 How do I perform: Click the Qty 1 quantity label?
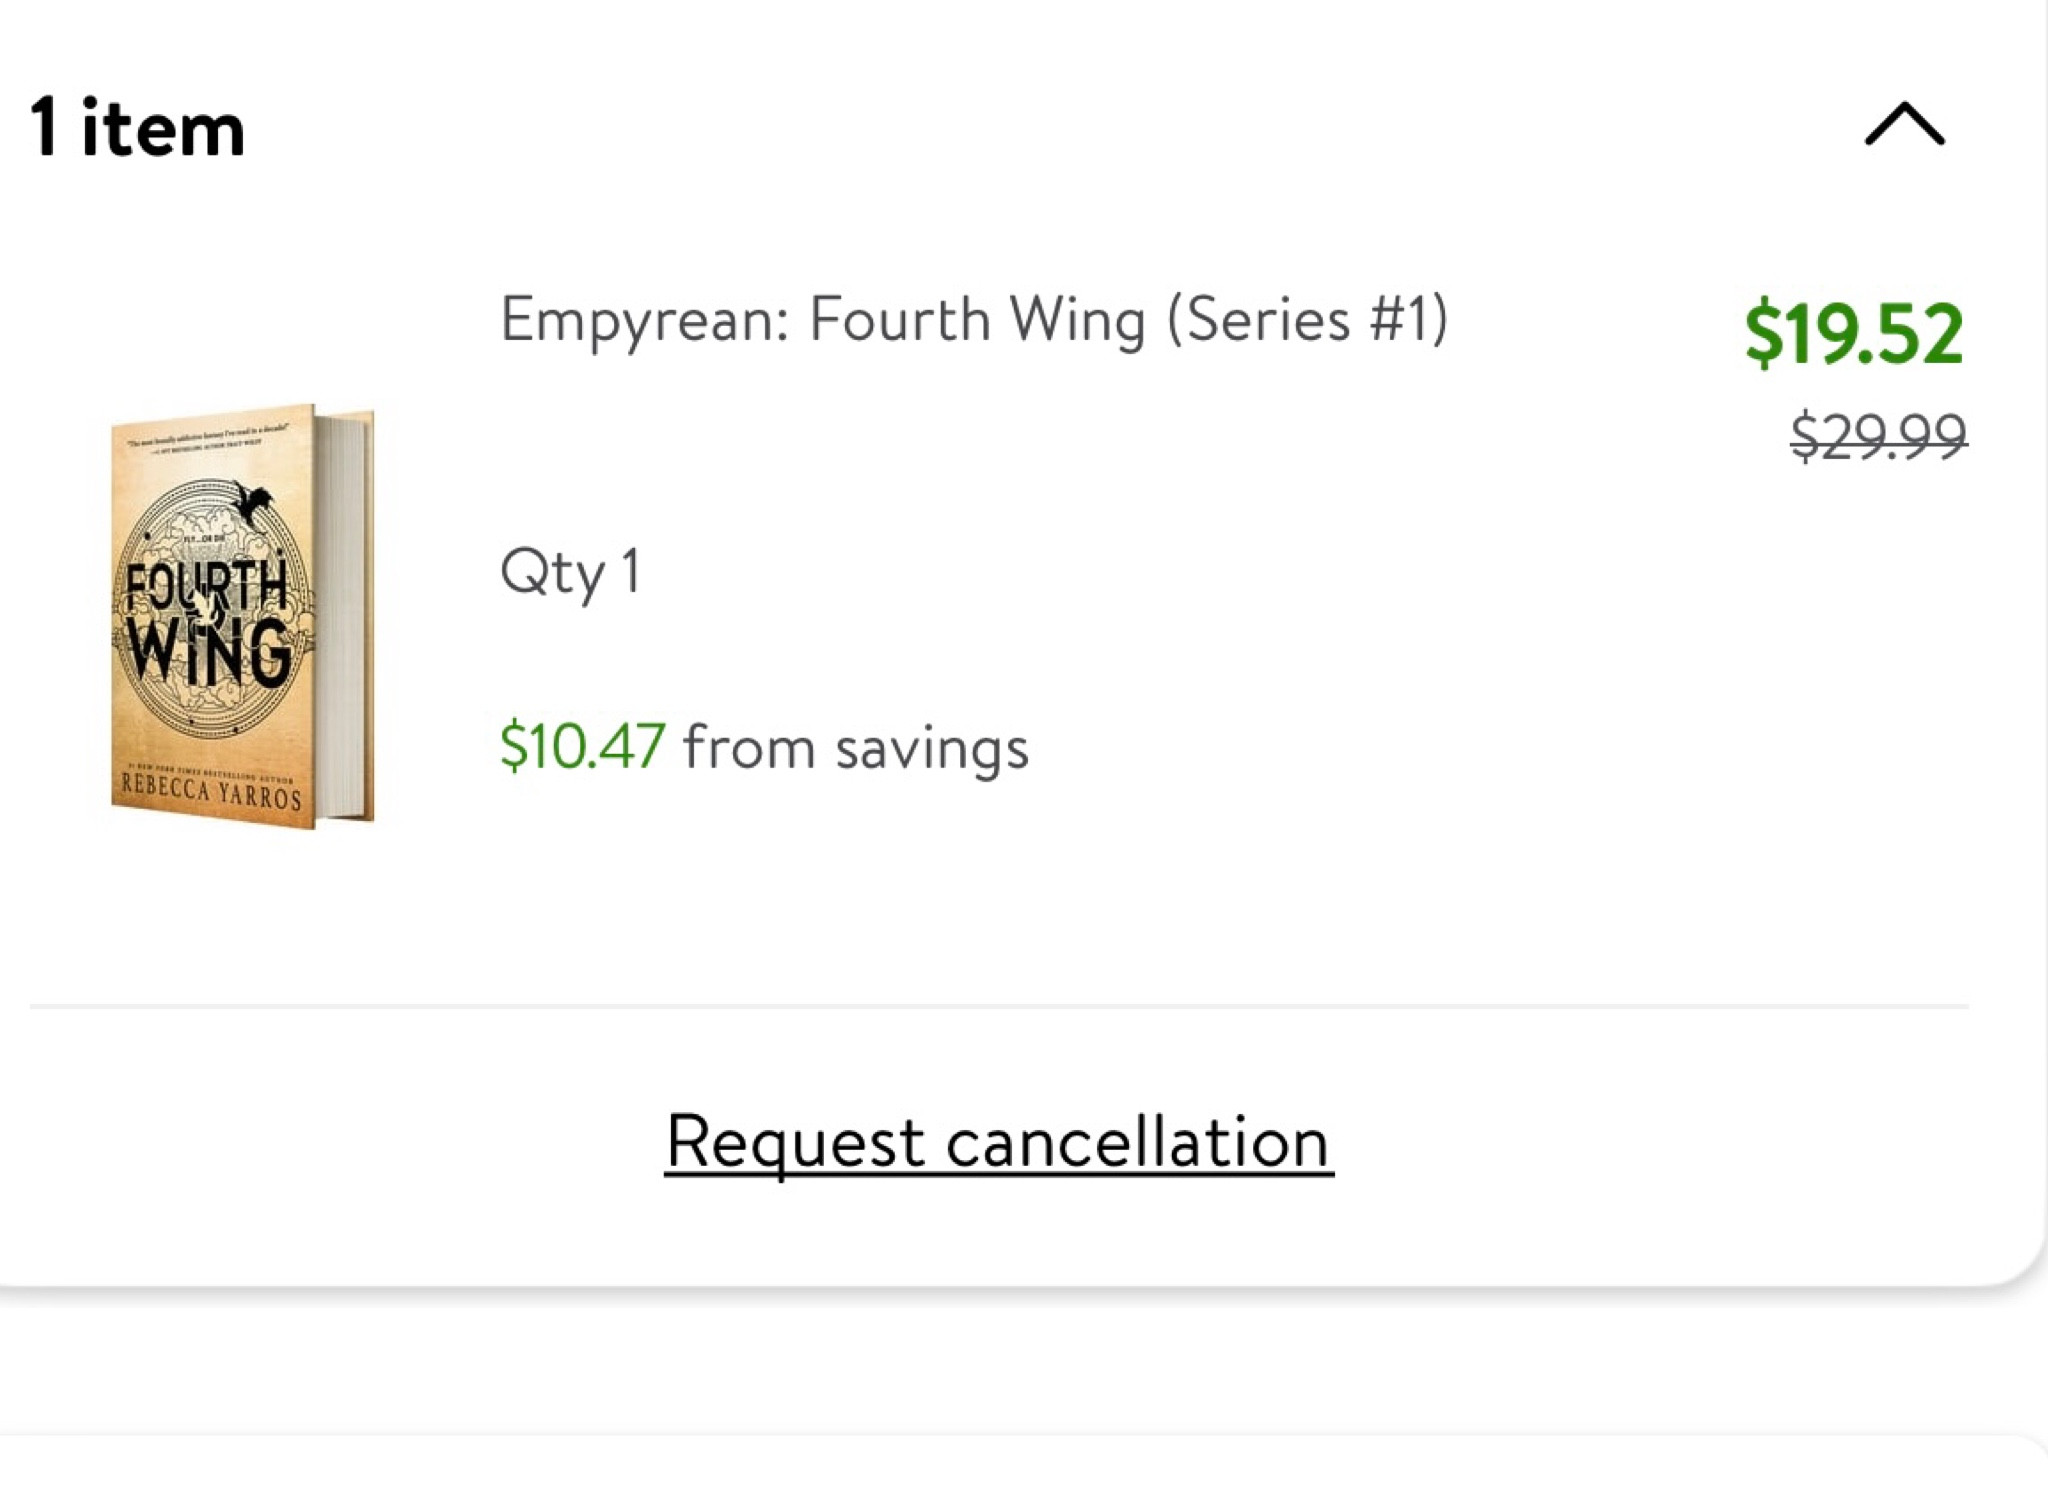[x=570, y=573]
